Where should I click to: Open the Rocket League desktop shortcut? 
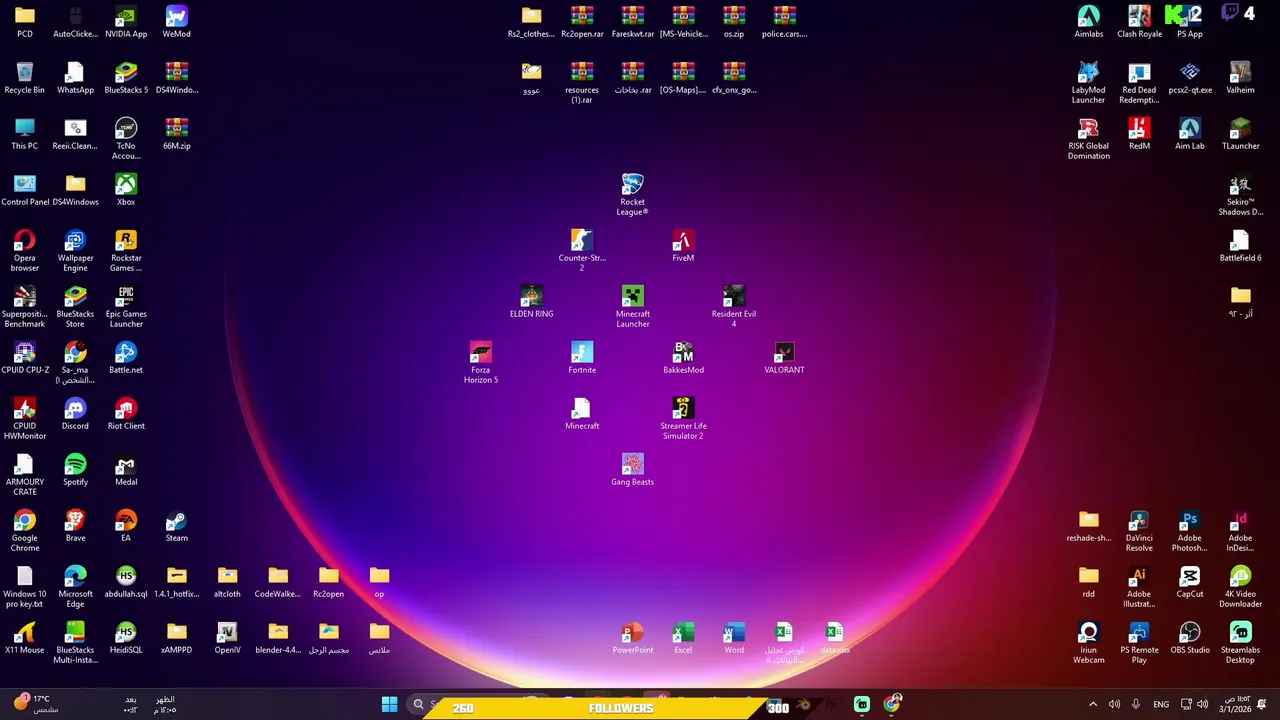click(x=632, y=194)
